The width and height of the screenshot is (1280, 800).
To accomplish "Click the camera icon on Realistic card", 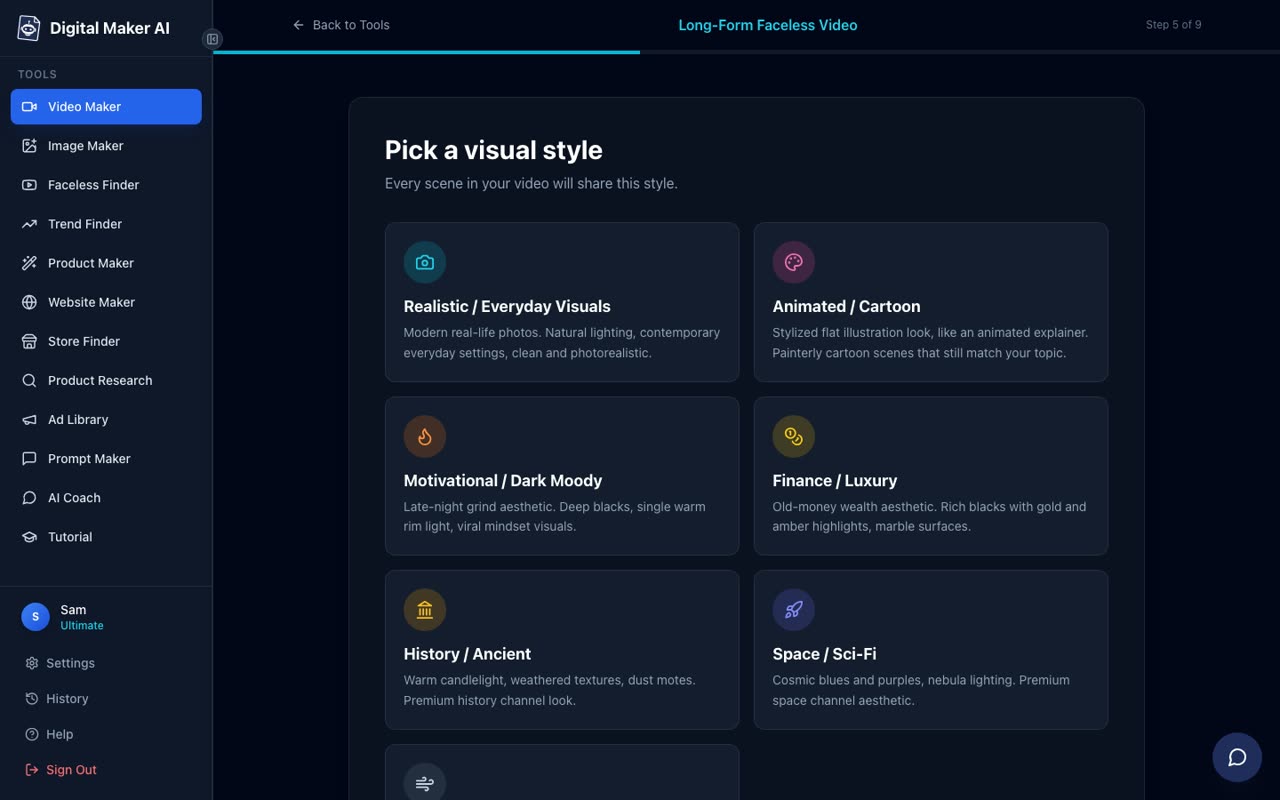I will click(425, 263).
